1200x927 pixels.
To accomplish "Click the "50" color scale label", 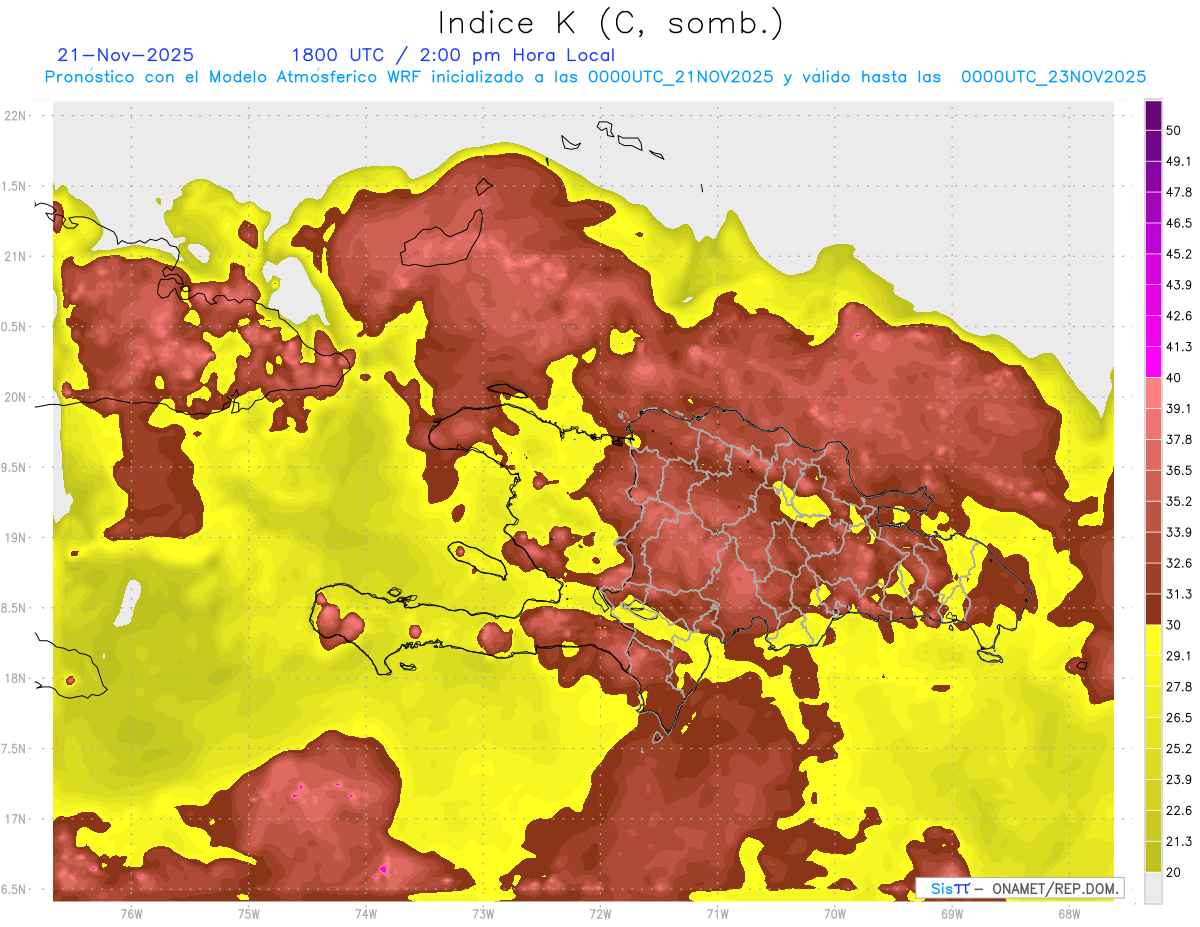I will tap(1174, 131).
